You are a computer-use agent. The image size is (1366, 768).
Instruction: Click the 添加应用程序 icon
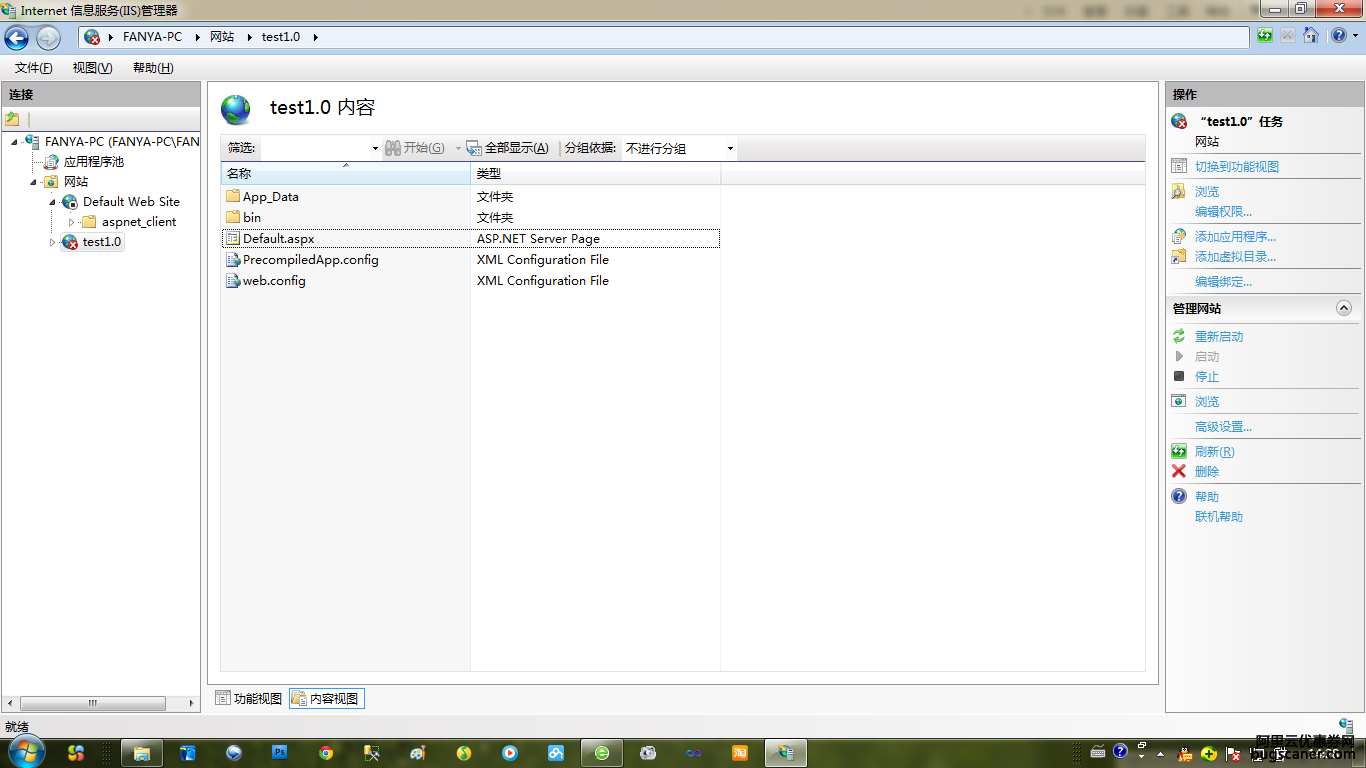1179,237
